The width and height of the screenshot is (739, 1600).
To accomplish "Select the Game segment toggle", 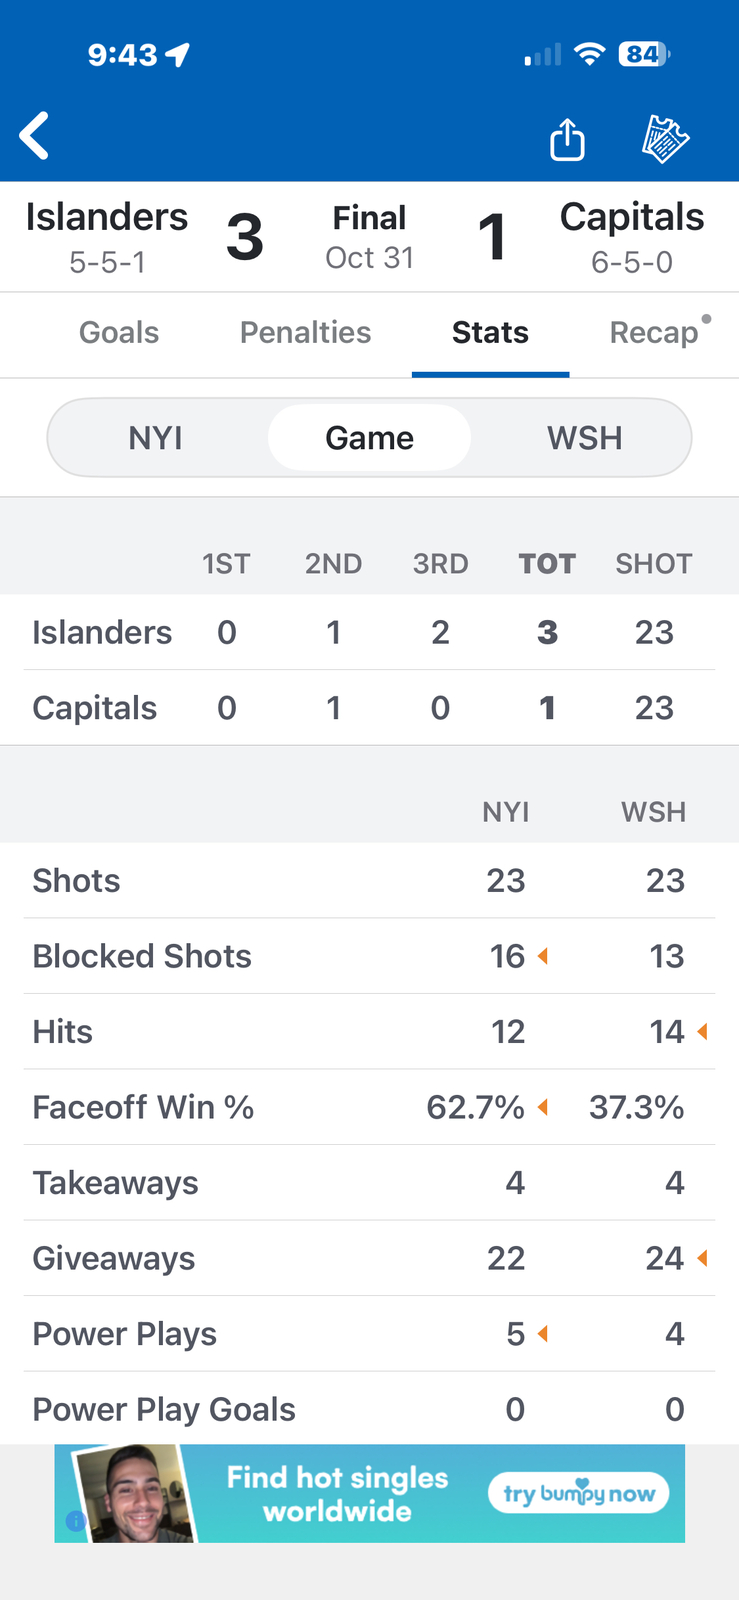I will (x=369, y=438).
